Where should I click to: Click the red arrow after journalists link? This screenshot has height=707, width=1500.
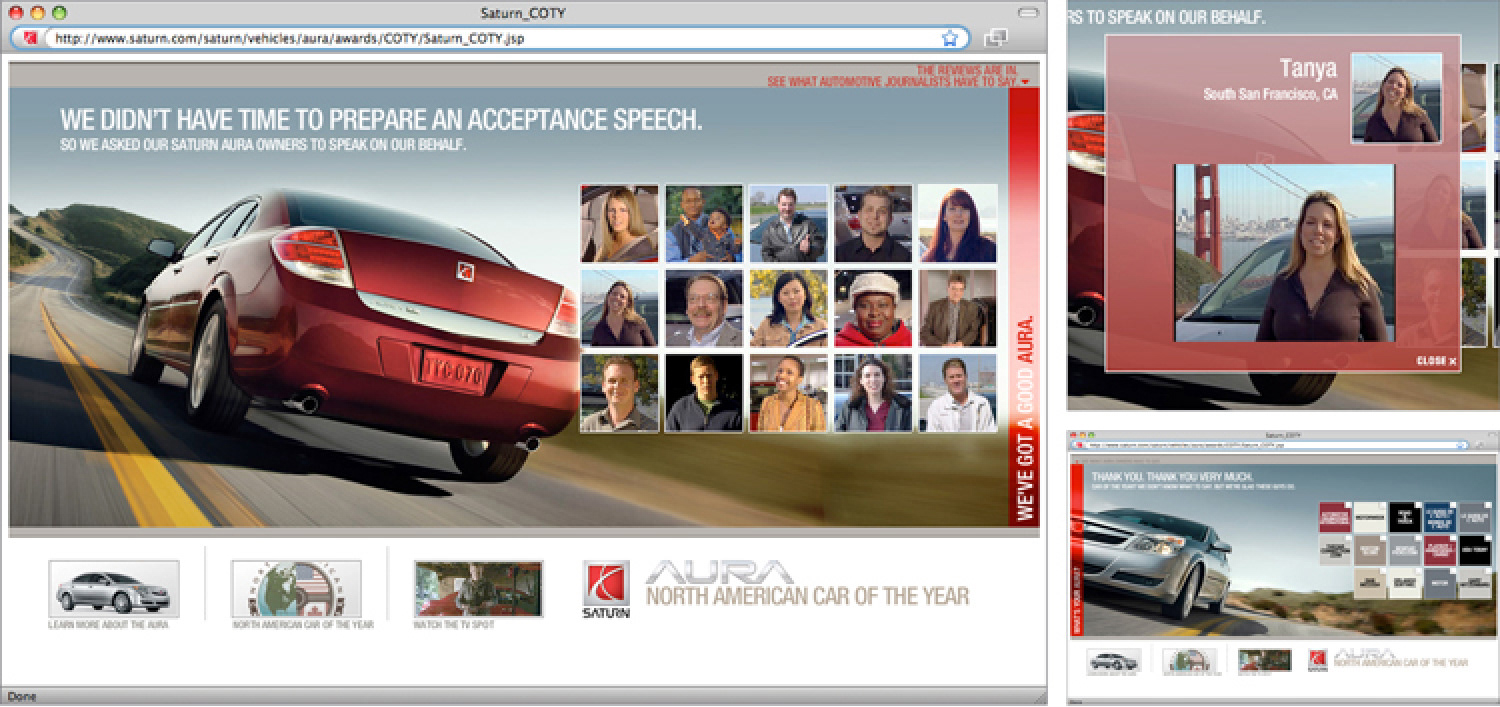pos(1026,82)
